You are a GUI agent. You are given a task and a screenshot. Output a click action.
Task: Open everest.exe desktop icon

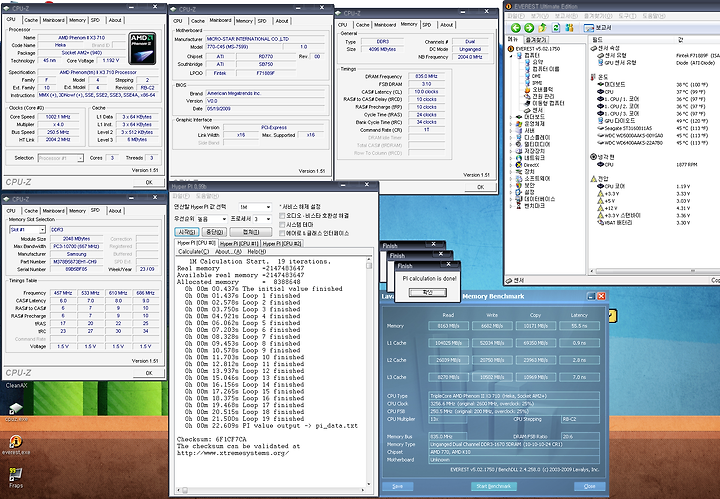16,445
